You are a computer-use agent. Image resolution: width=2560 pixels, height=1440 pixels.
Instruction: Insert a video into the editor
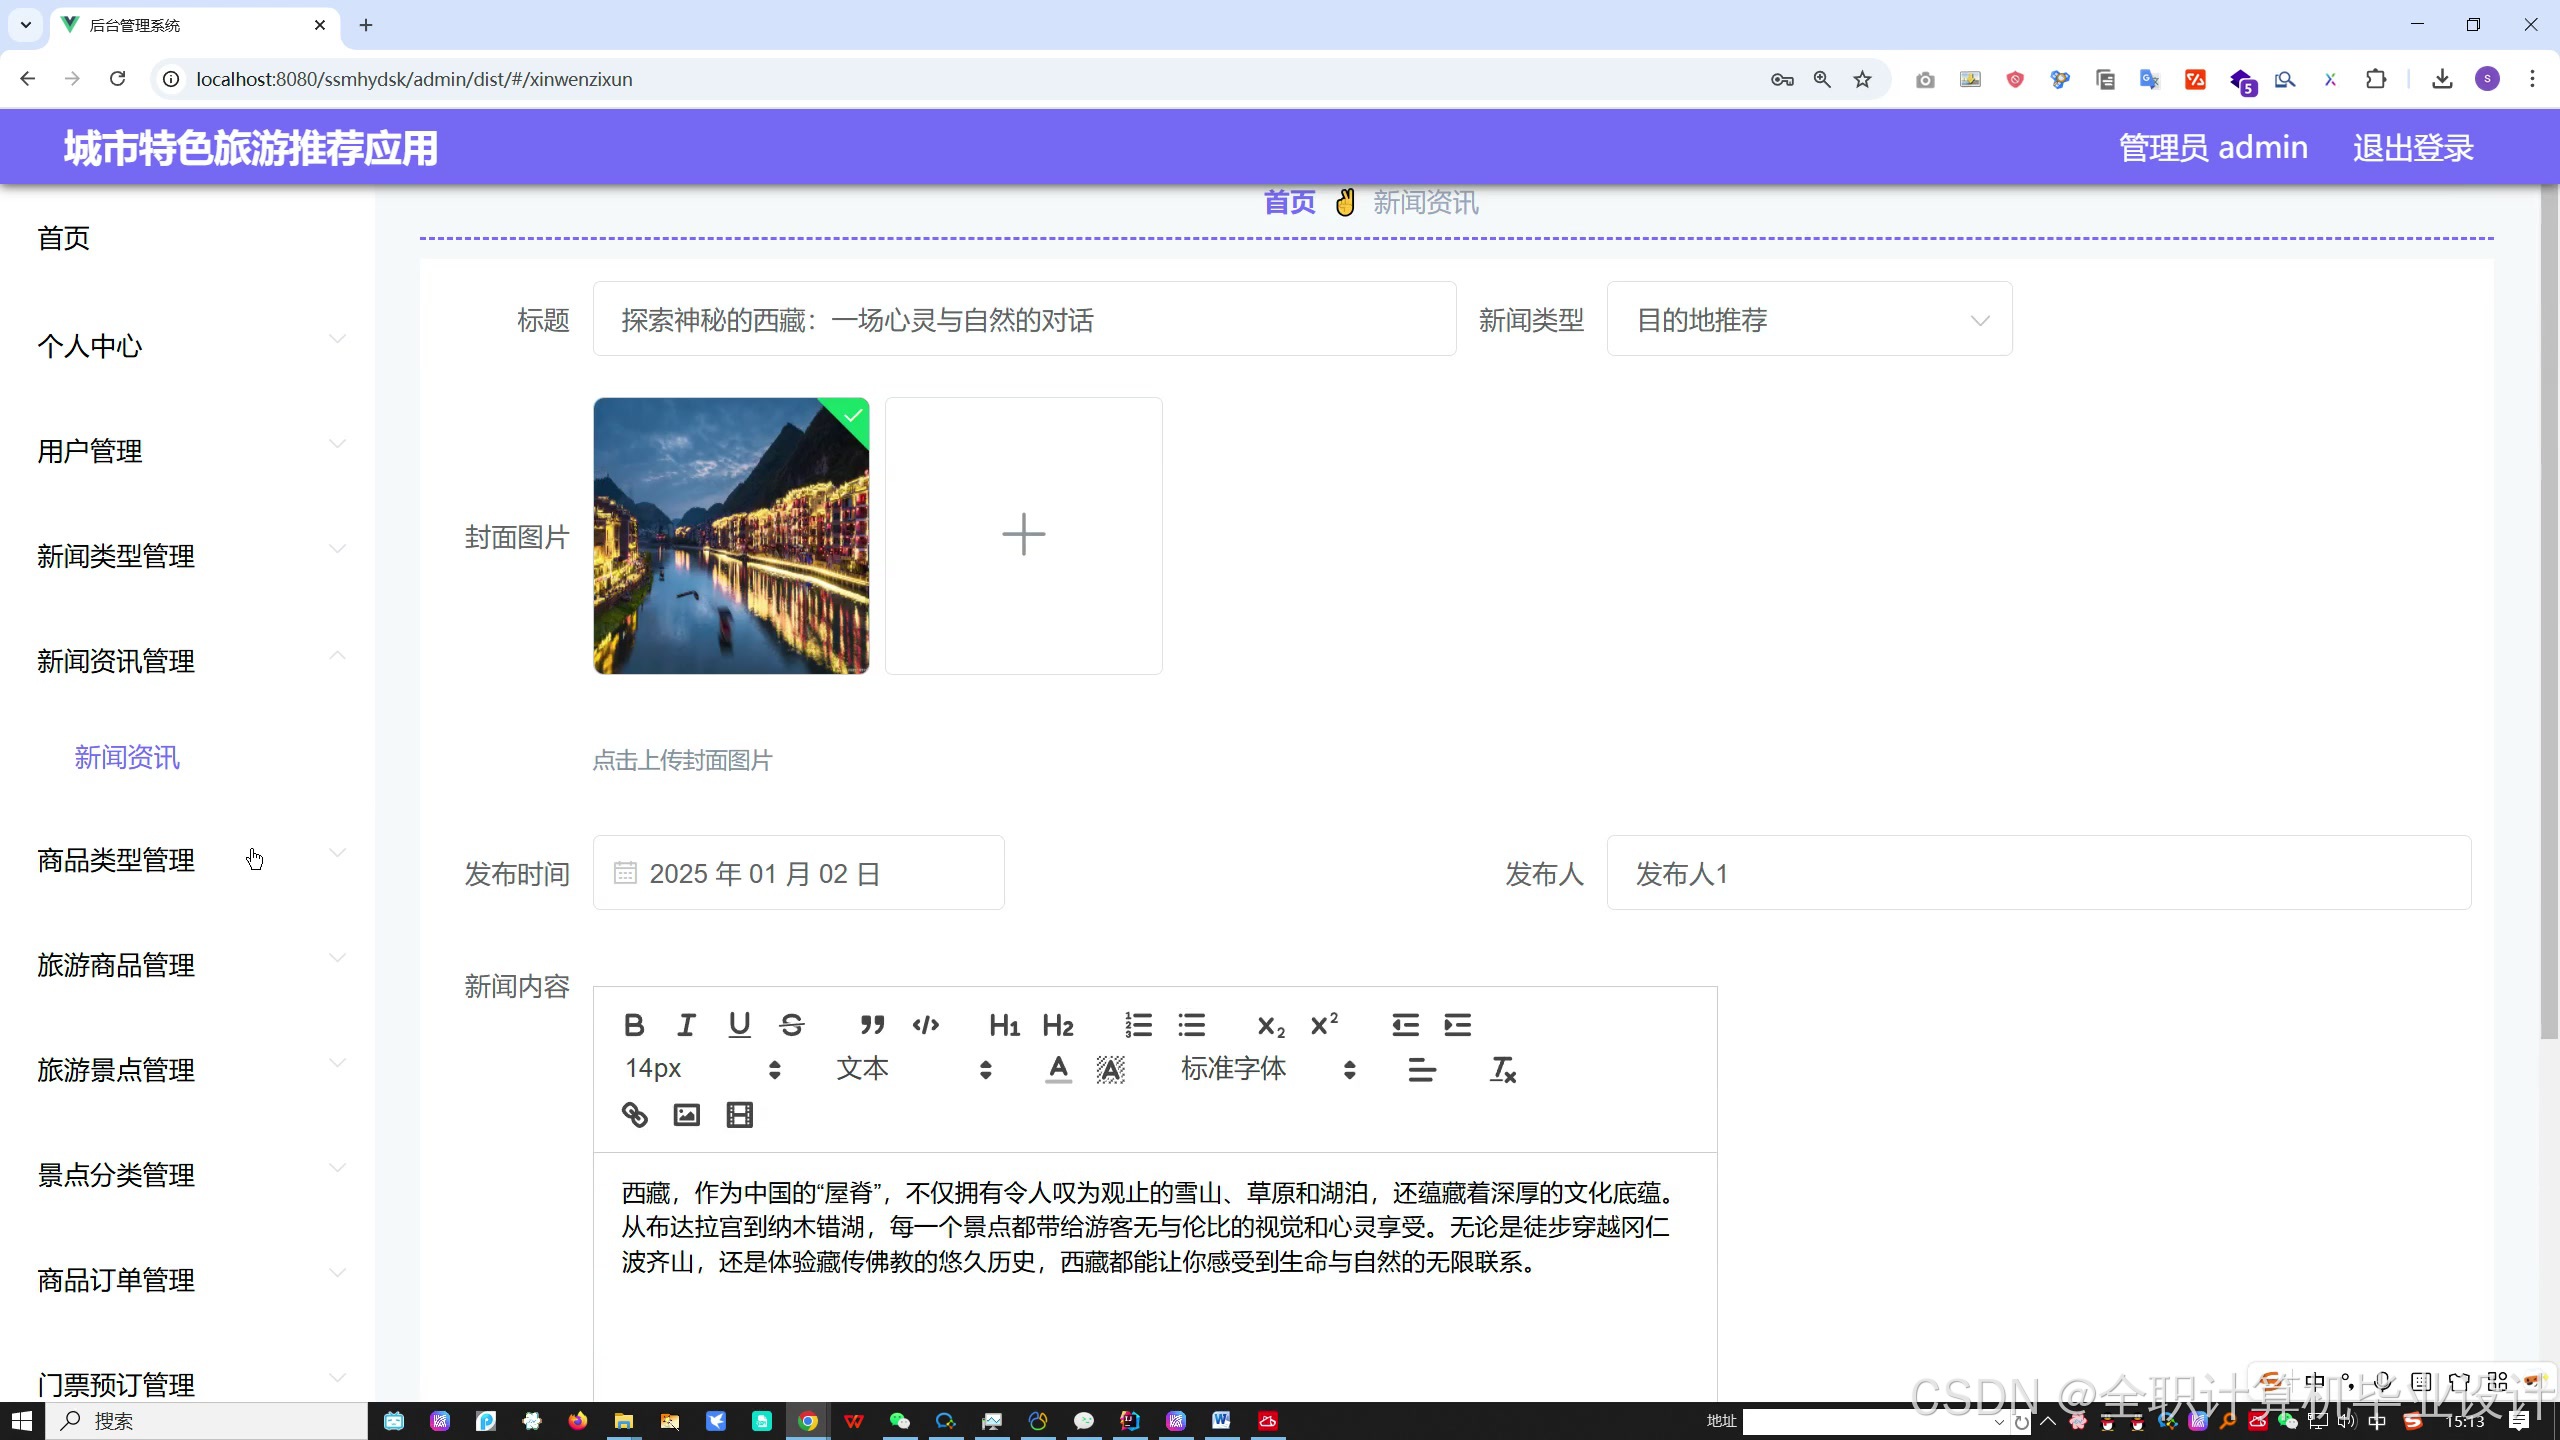pyautogui.click(x=740, y=1115)
